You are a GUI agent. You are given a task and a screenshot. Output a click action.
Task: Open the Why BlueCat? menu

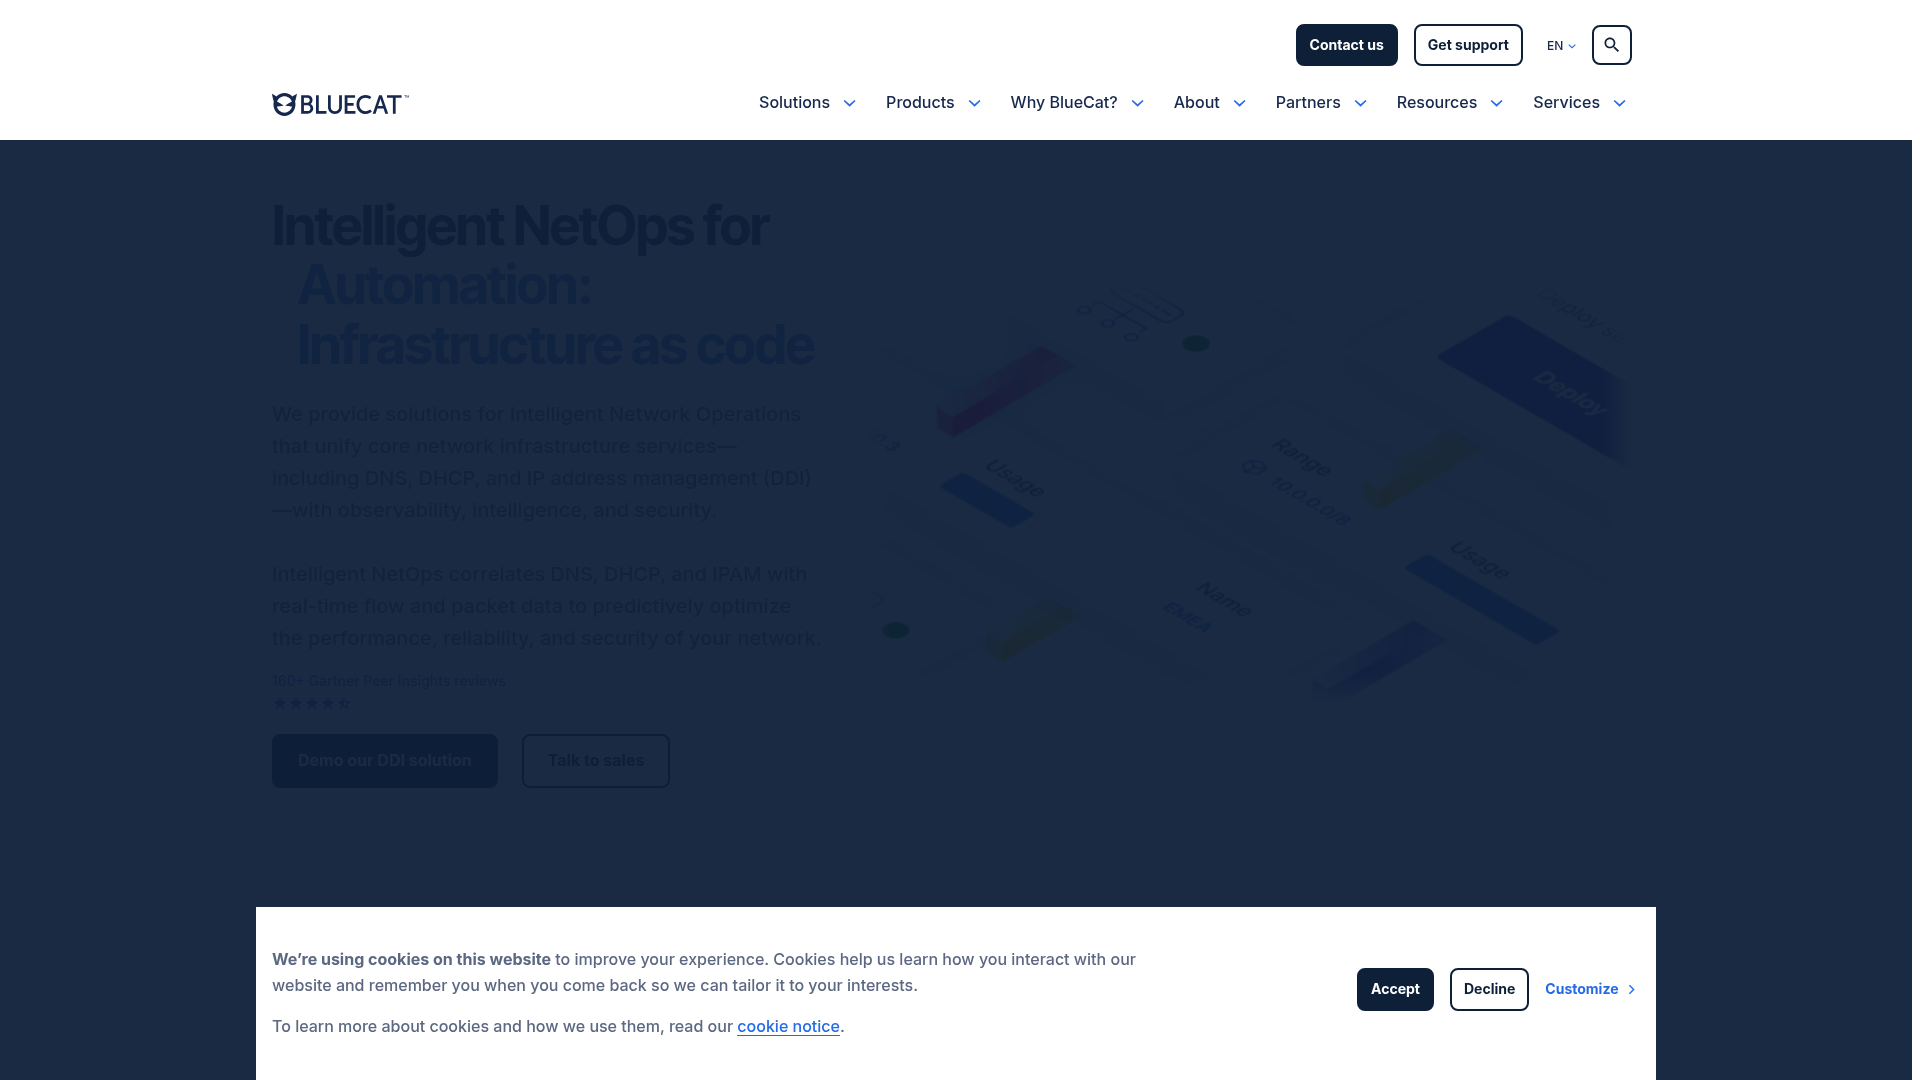pos(1076,103)
